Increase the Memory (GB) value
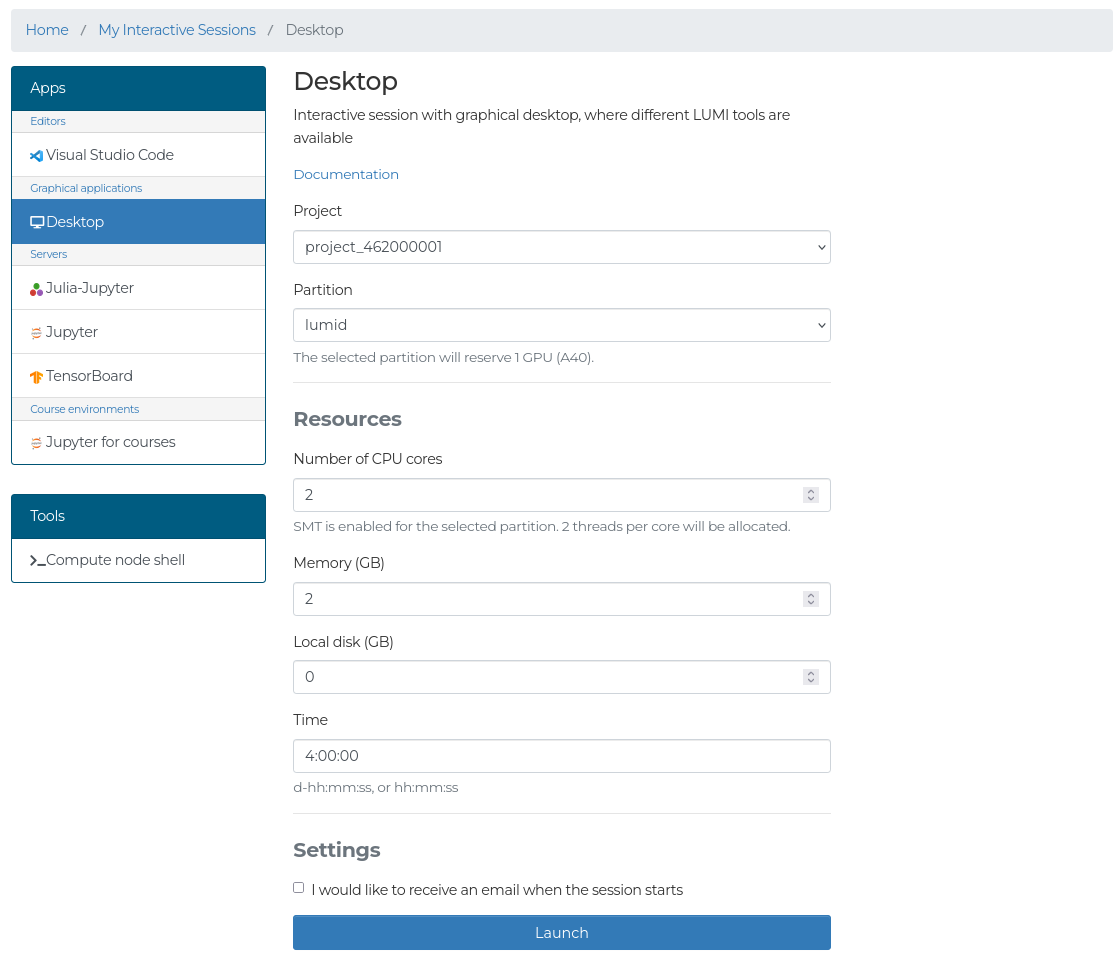This screenshot has height=955, width=1119. click(x=810, y=594)
